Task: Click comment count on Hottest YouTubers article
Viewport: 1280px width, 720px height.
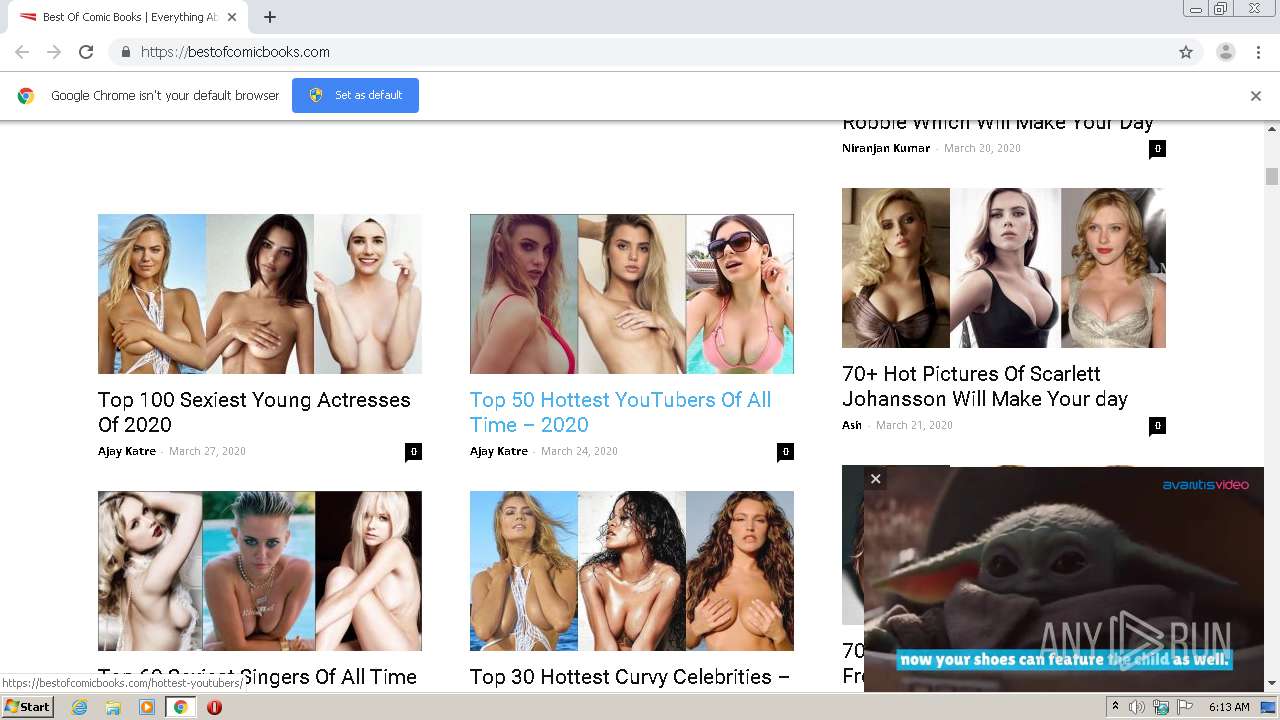Action: (785, 452)
